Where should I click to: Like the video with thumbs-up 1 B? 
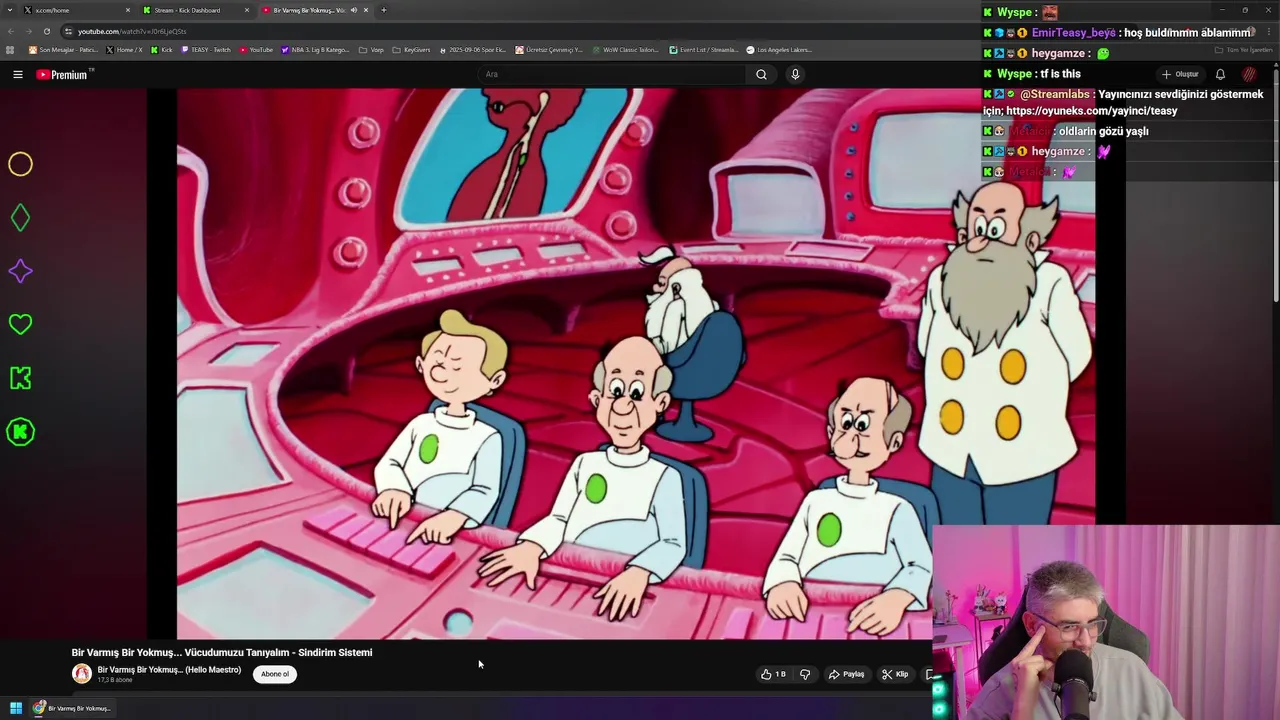click(773, 674)
